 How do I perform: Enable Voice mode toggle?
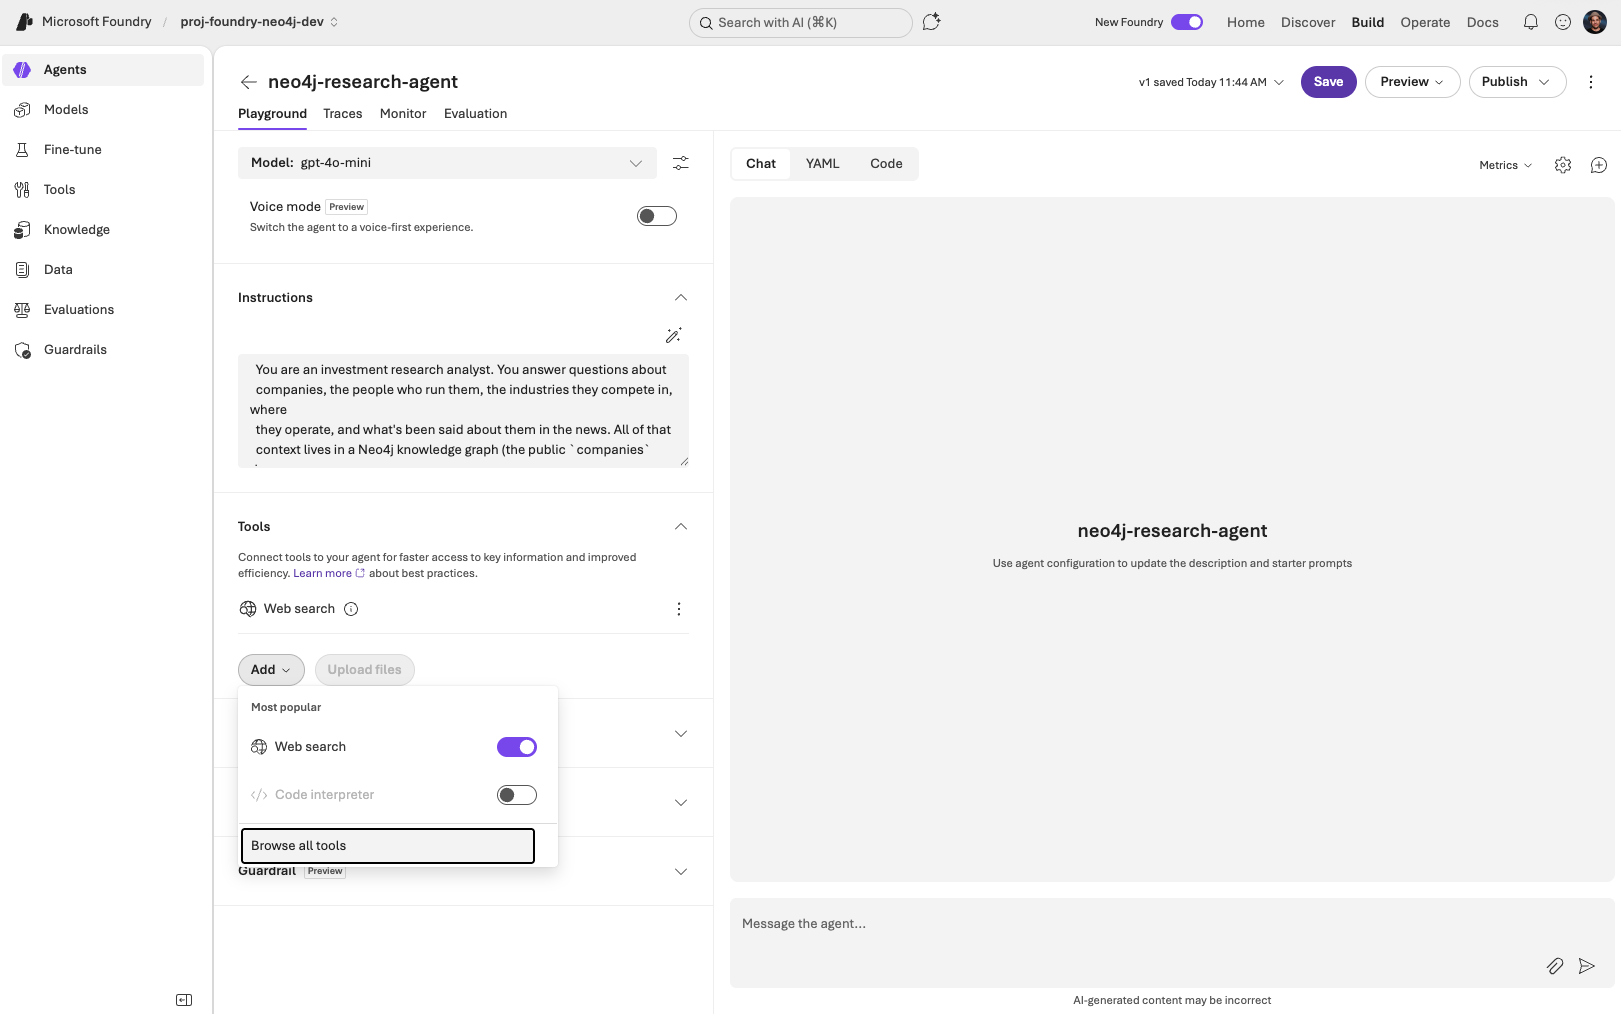657,216
